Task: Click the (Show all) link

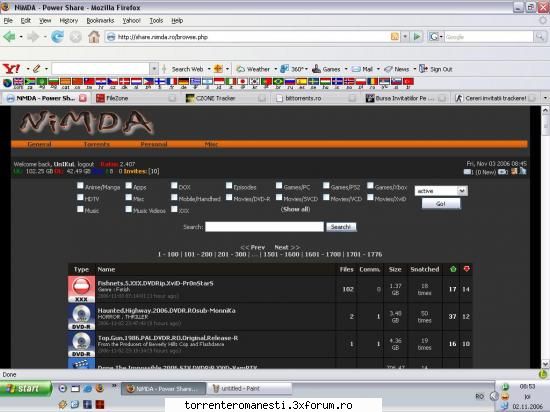Action: [295, 209]
